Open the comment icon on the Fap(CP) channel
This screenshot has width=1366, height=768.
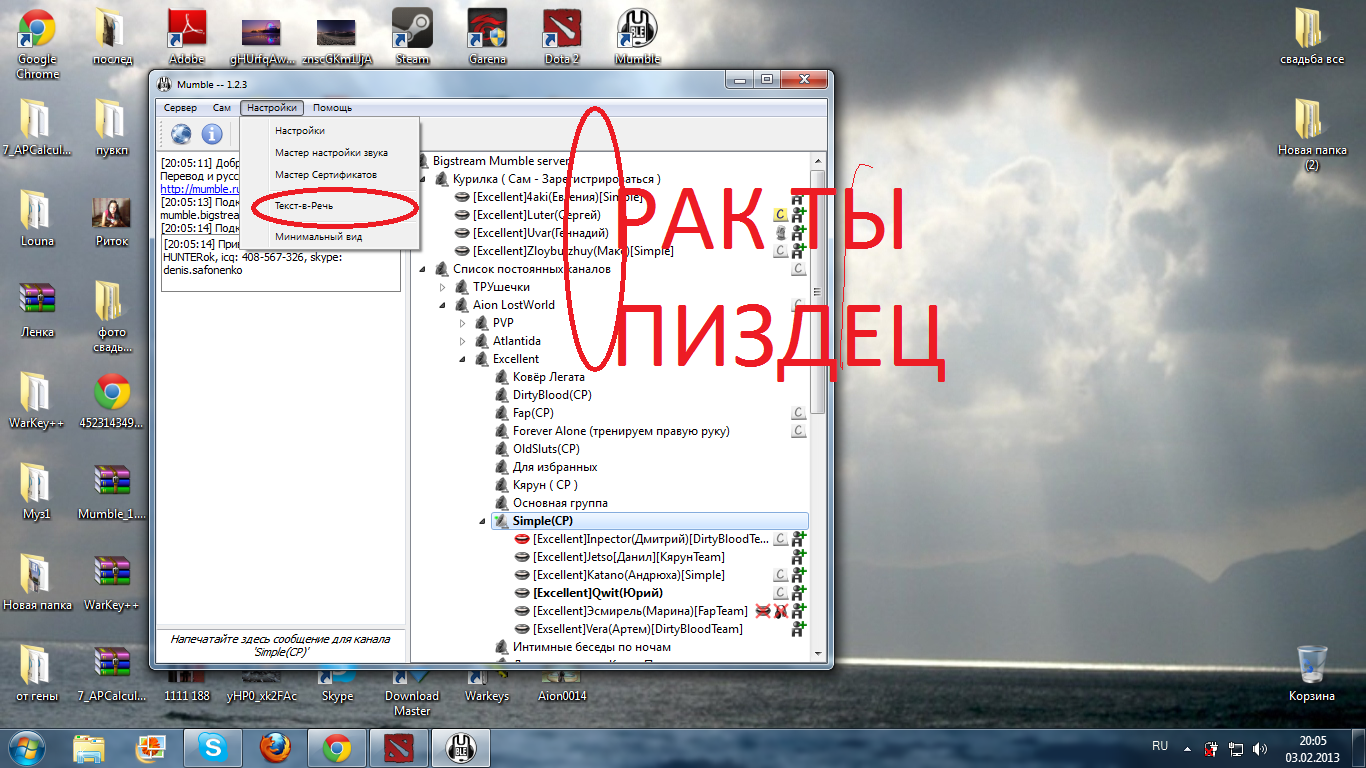(799, 412)
